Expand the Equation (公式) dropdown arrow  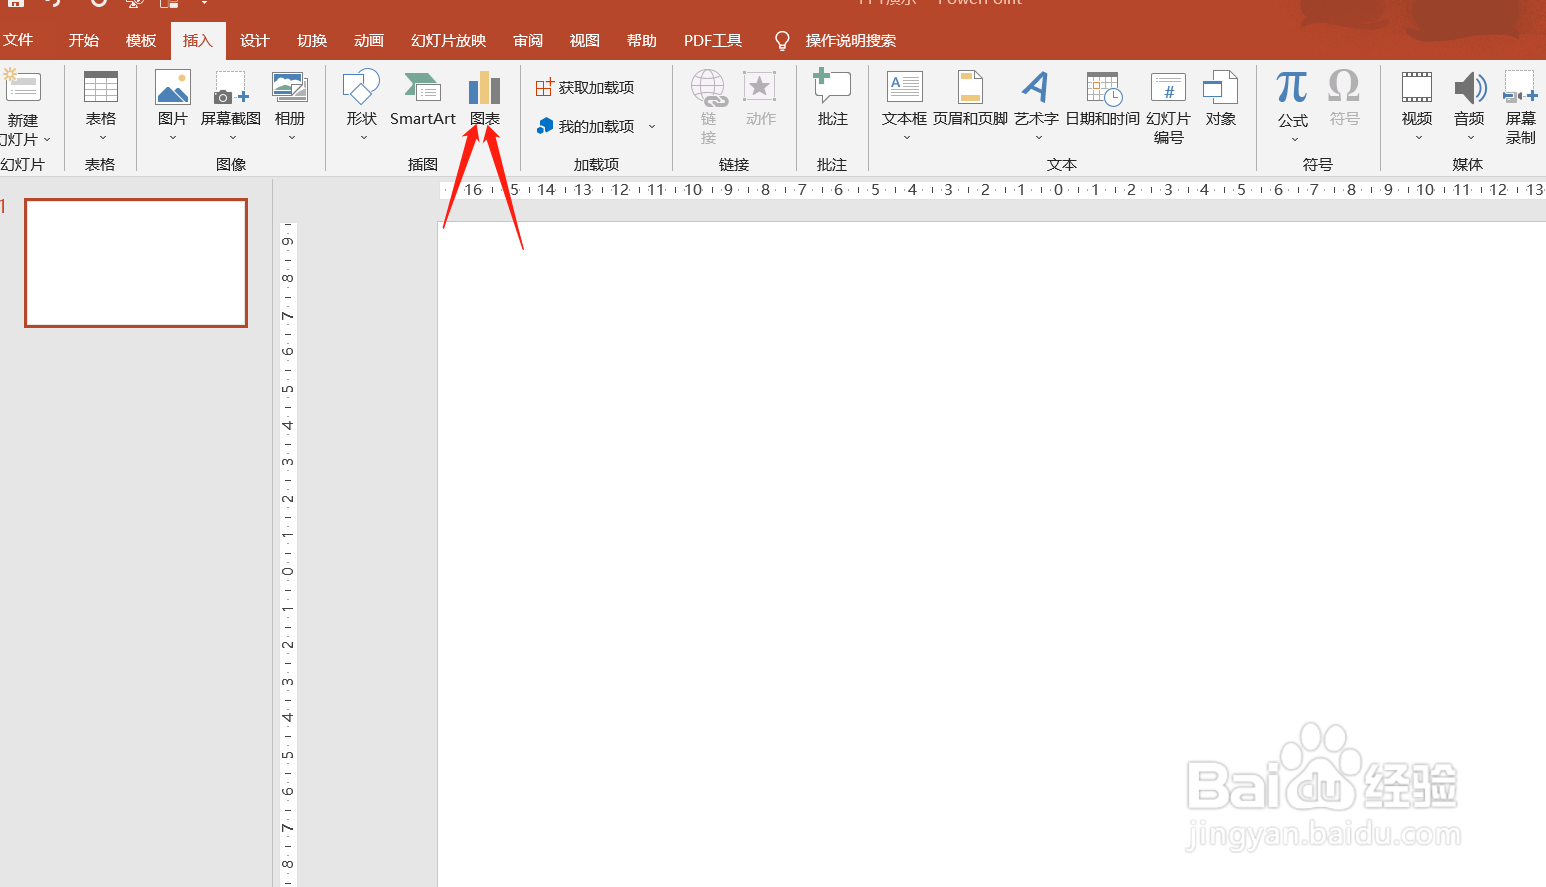pos(1294,139)
